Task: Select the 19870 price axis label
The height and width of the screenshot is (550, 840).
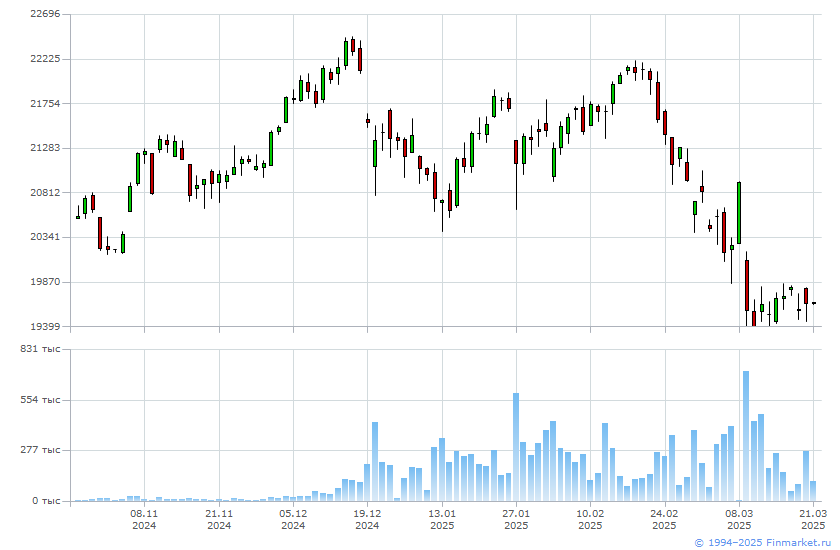Action: (x=45, y=281)
